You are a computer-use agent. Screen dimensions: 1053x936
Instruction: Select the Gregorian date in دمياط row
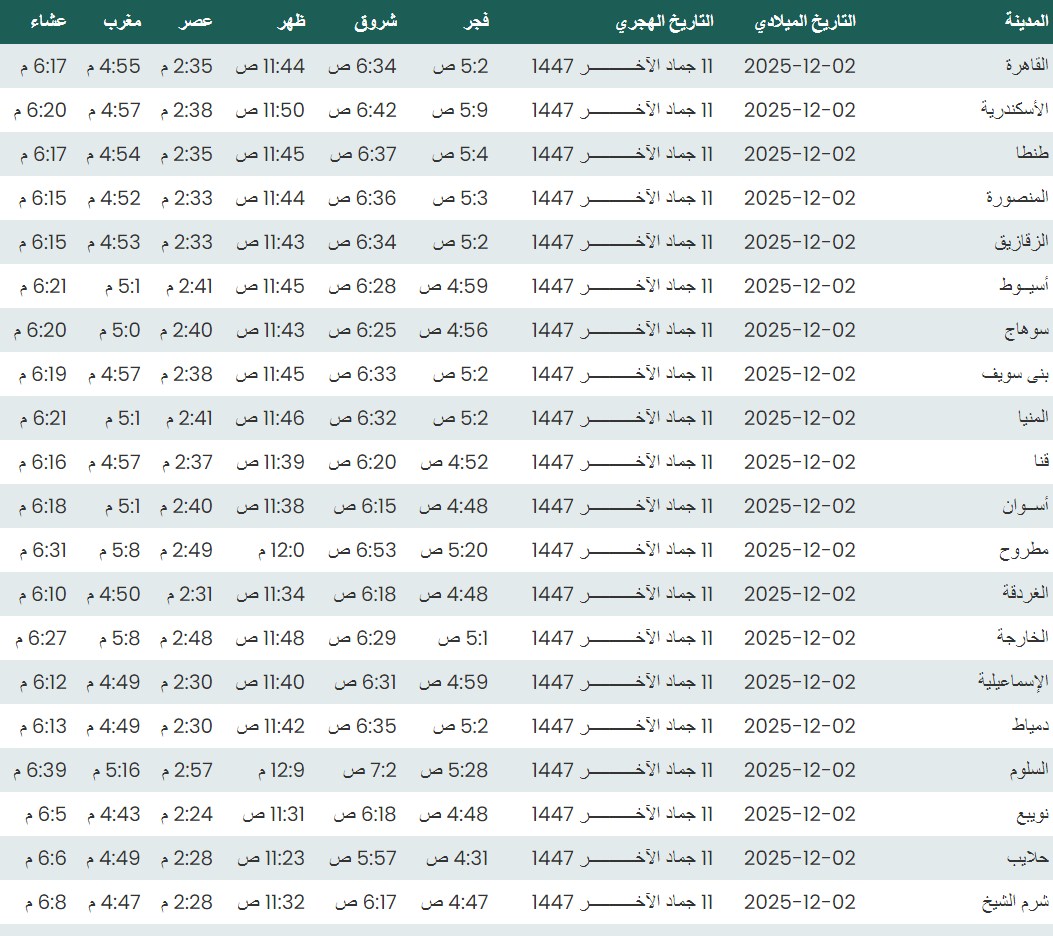click(800, 726)
